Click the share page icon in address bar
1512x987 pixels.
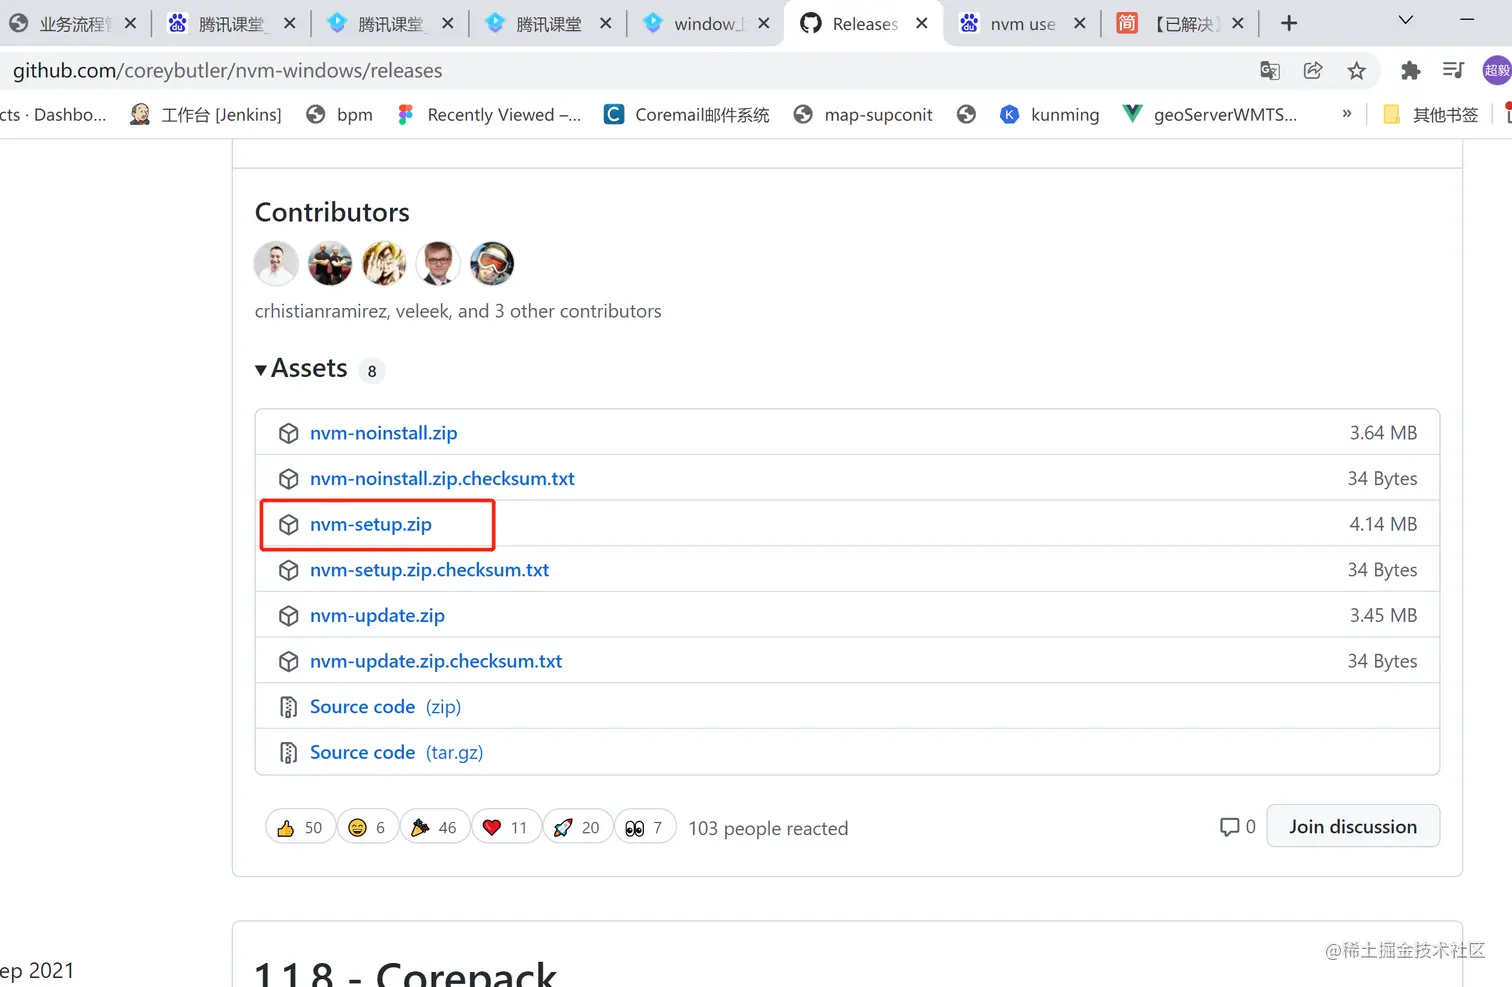click(x=1313, y=70)
